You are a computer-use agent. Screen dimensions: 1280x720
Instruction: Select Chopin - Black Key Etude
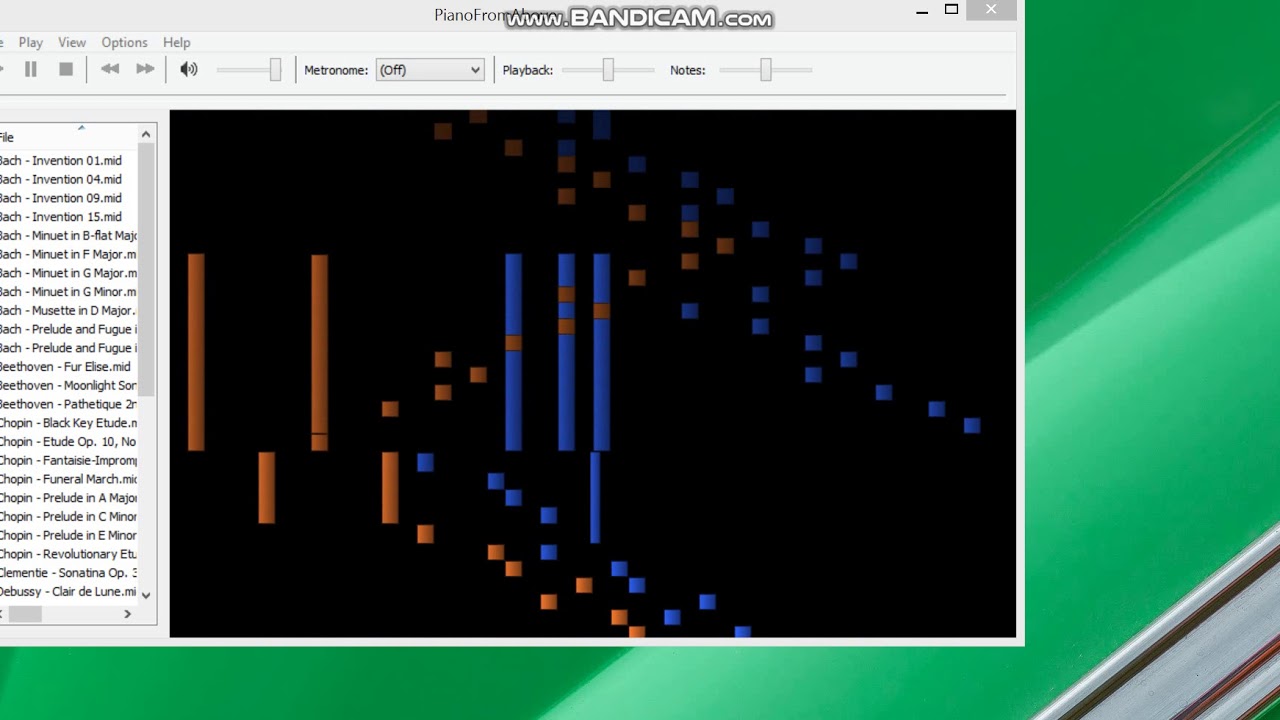(68, 423)
